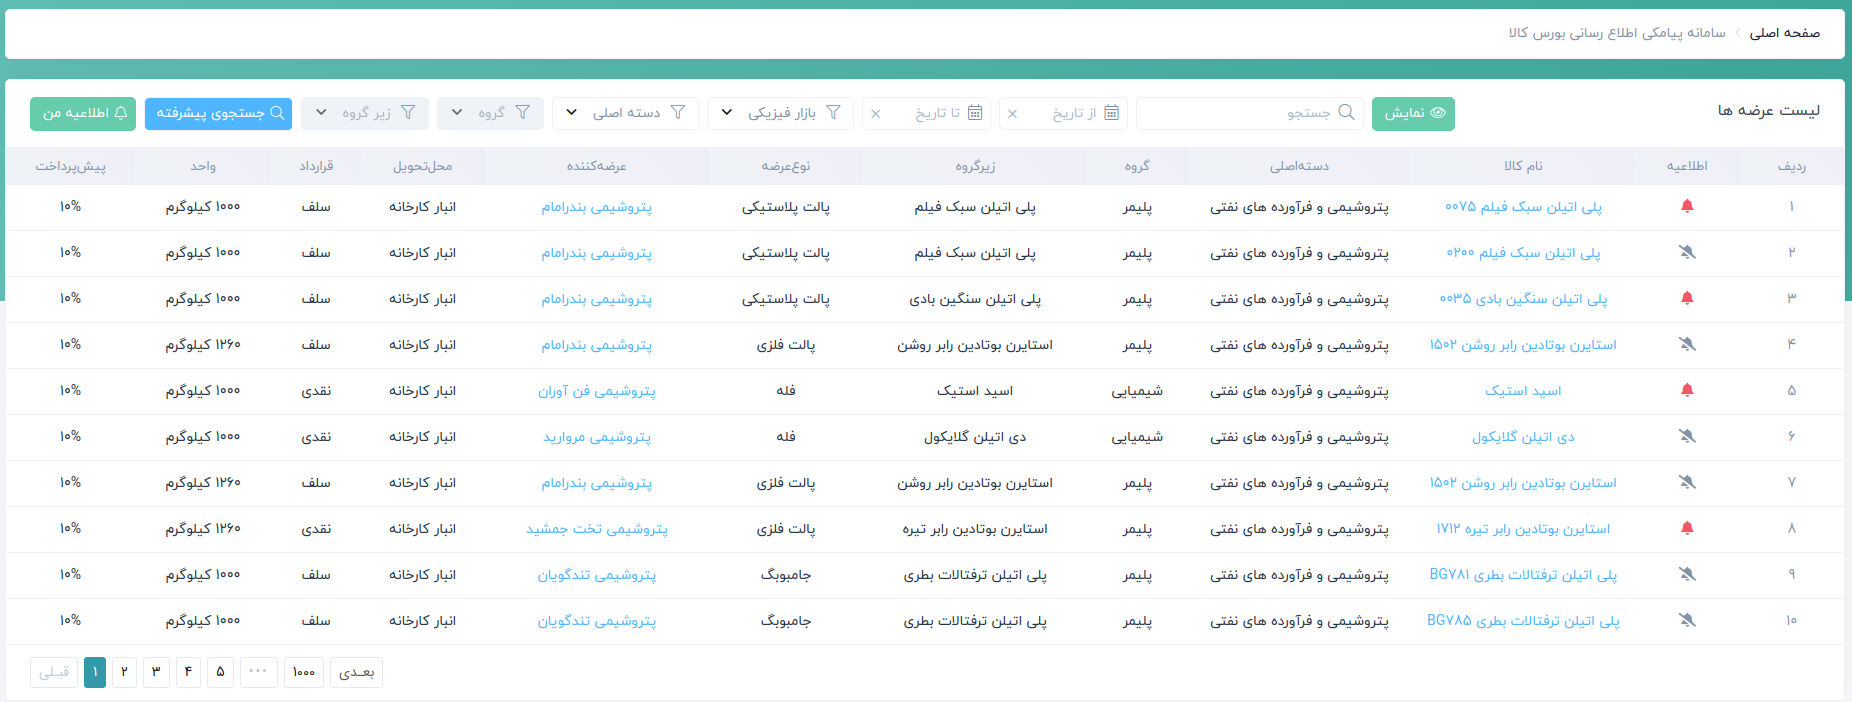This screenshot has height=702, width=1852.
Task: Go to صفحه اصلی breadcrumb
Action: (1785, 33)
